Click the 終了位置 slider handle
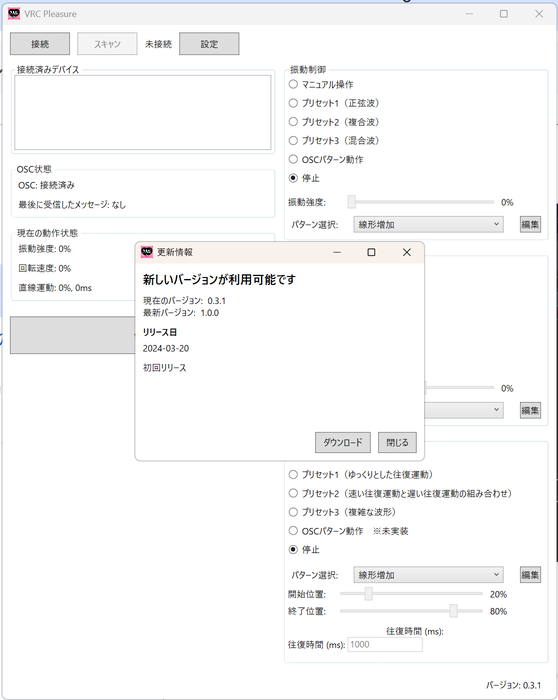Viewport: 558px width, 700px height. (x=454, y=611)
